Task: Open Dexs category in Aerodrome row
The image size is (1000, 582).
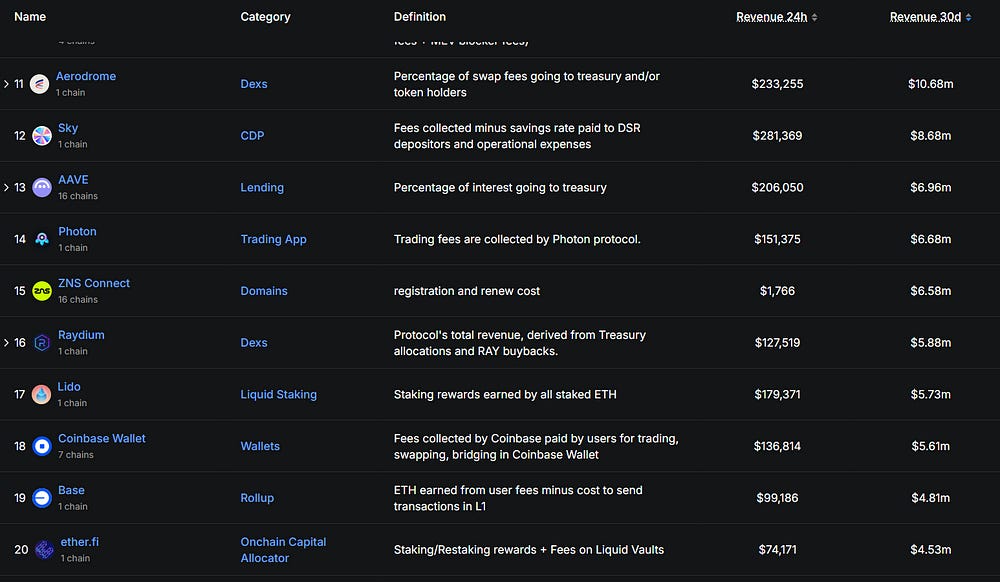Action: tap(254, 84)
